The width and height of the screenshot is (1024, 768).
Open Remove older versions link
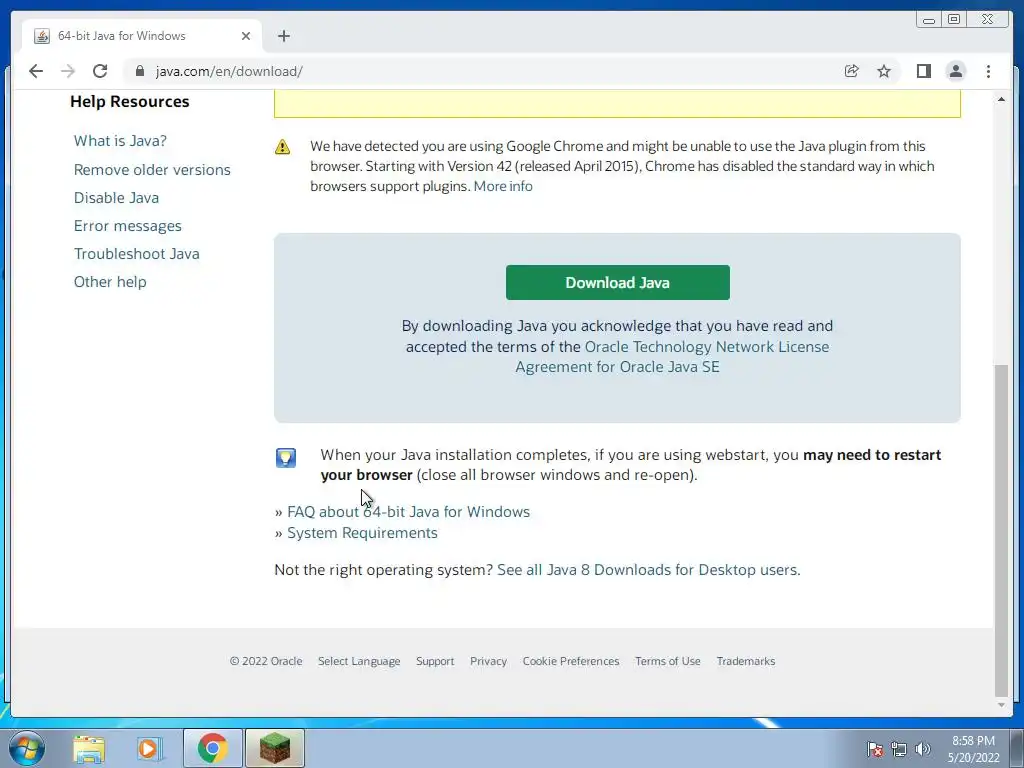pos(152,169)
